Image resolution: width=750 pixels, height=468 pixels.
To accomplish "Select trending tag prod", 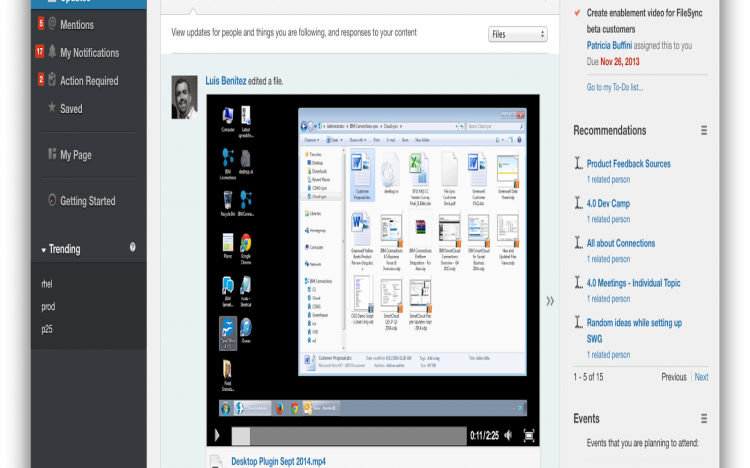I will pos(48,307).
